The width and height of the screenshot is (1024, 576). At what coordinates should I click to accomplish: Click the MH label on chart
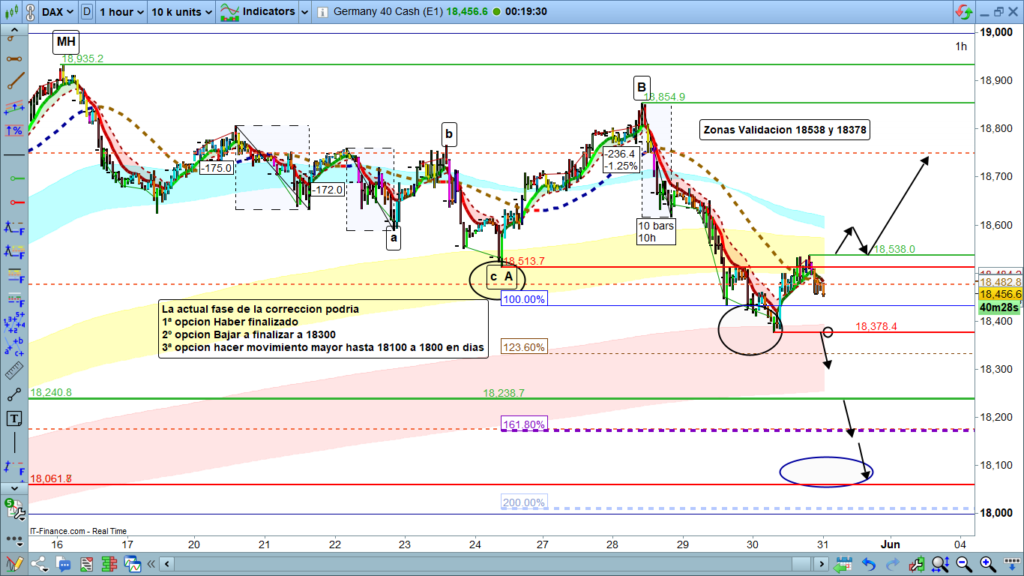[x=66, y=42]
